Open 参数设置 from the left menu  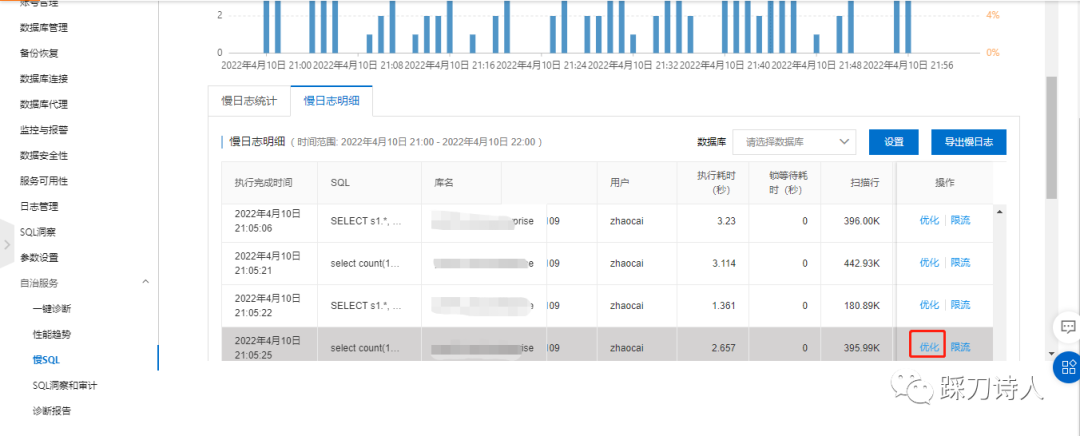click(39, 257)
